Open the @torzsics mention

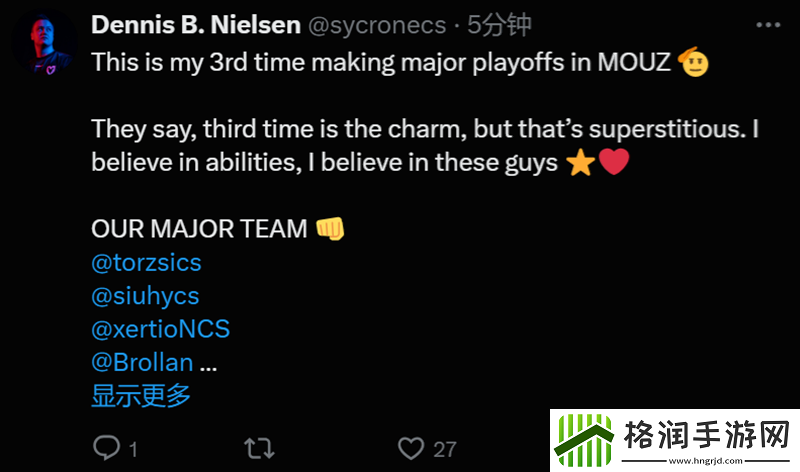146,263
